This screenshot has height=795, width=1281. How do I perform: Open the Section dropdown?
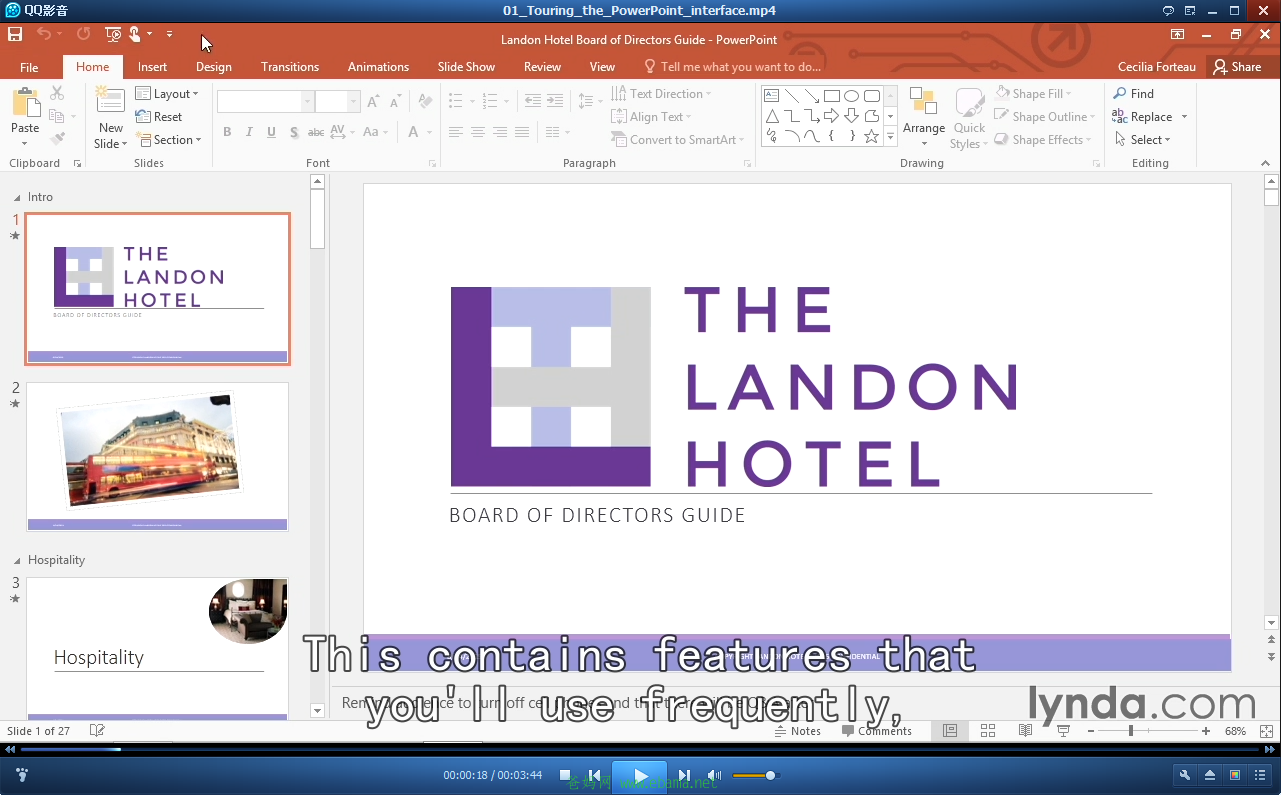click(169, 140)
